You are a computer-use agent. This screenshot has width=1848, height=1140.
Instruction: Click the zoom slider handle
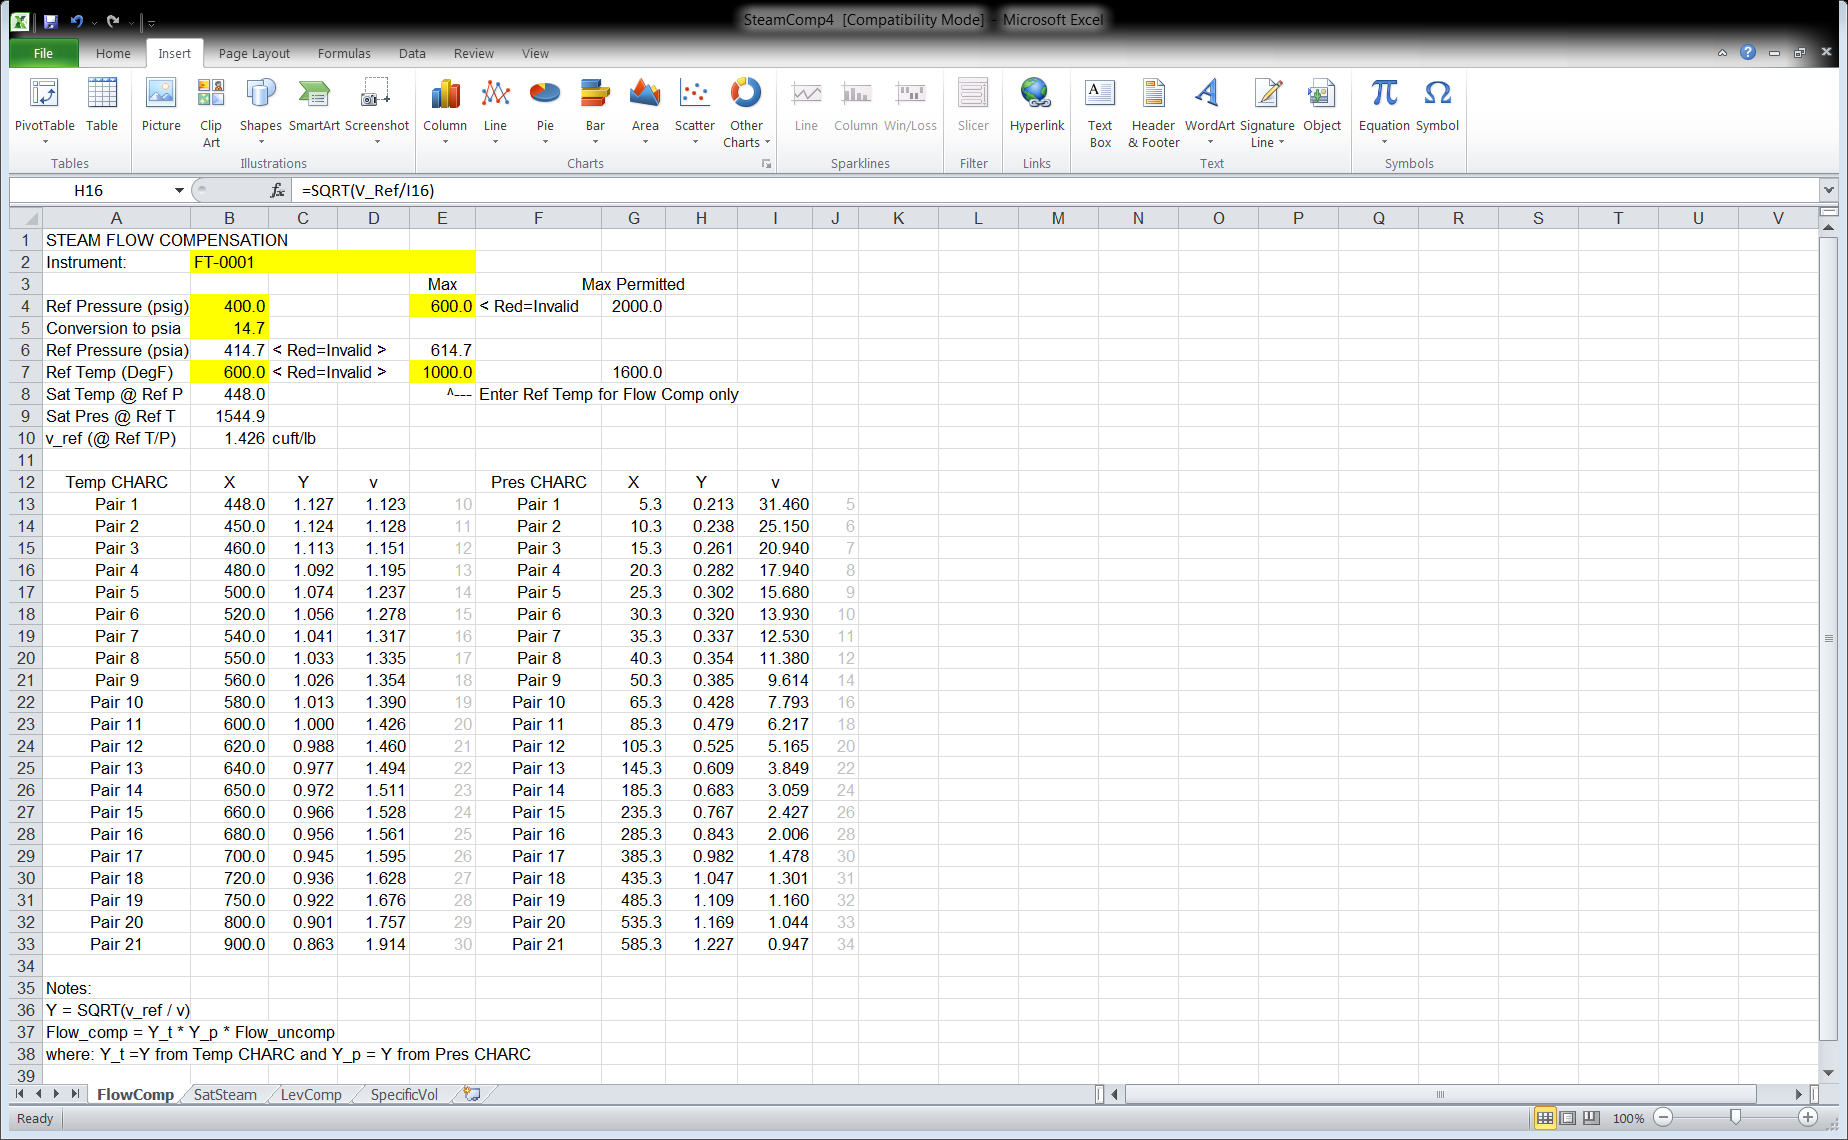tap(1735, 1117)
